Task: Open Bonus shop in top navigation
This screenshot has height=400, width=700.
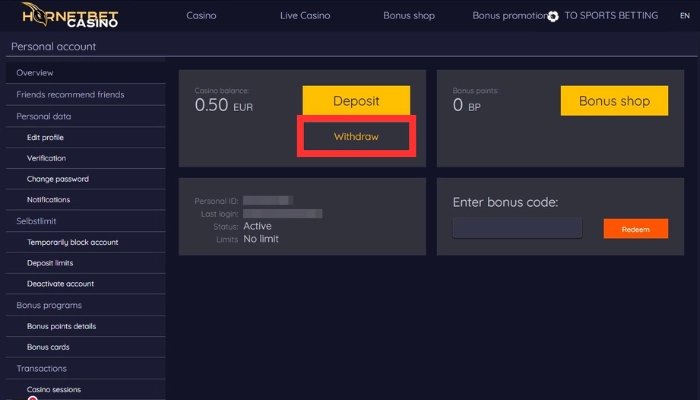Action: (409, 16)
